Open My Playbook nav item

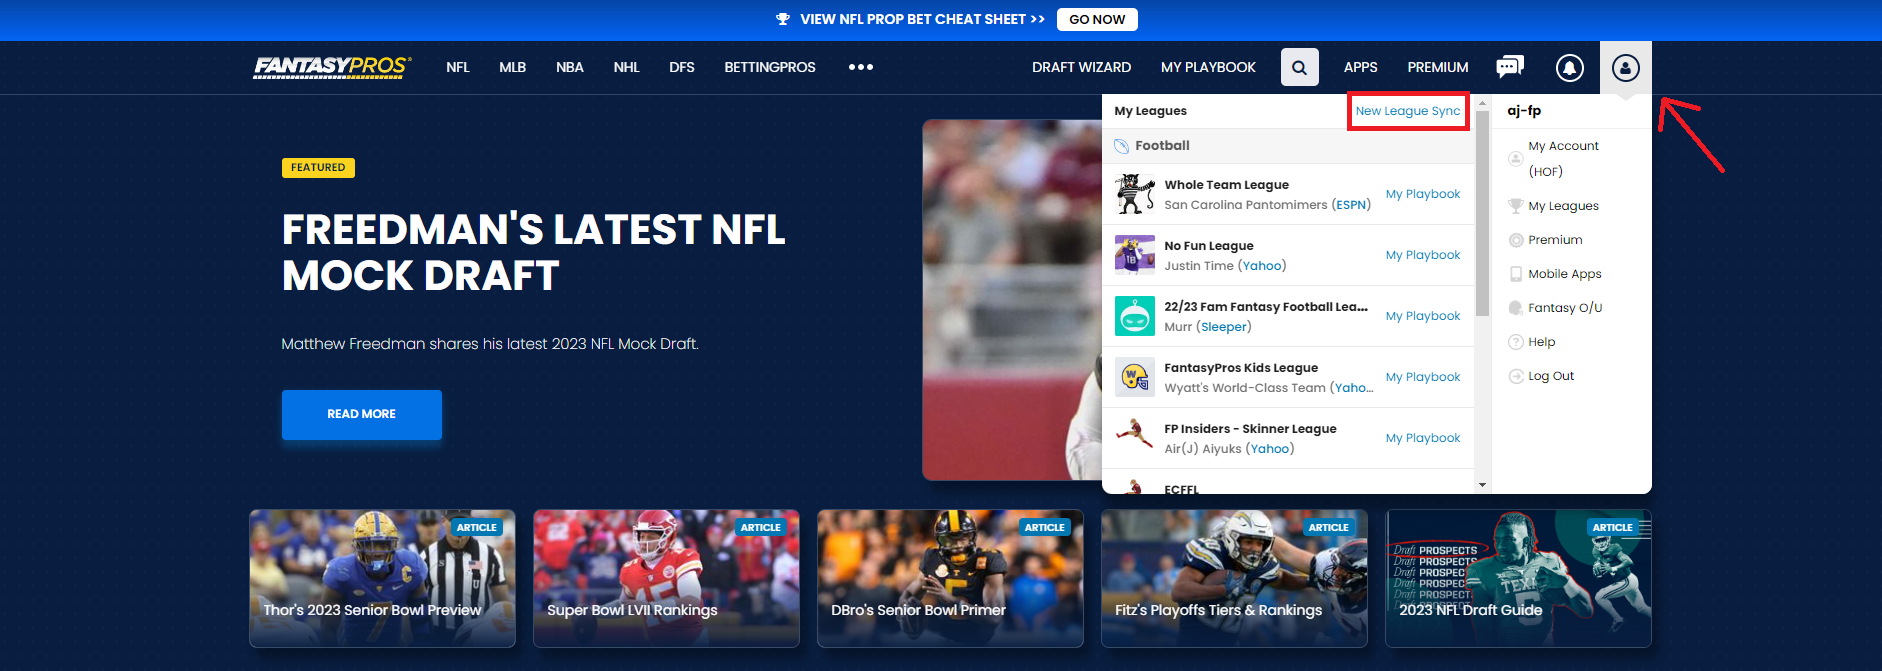1208,67
